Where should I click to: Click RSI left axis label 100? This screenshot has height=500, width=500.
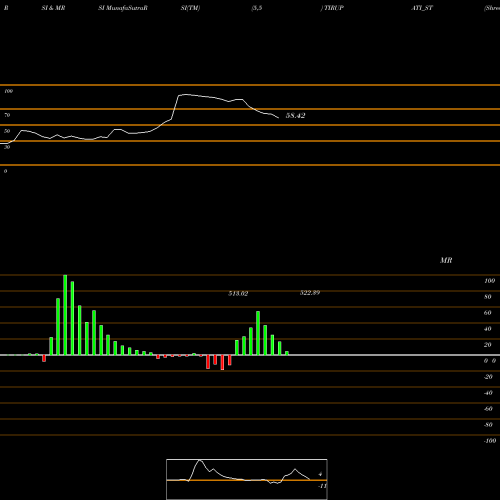(8, 91)
